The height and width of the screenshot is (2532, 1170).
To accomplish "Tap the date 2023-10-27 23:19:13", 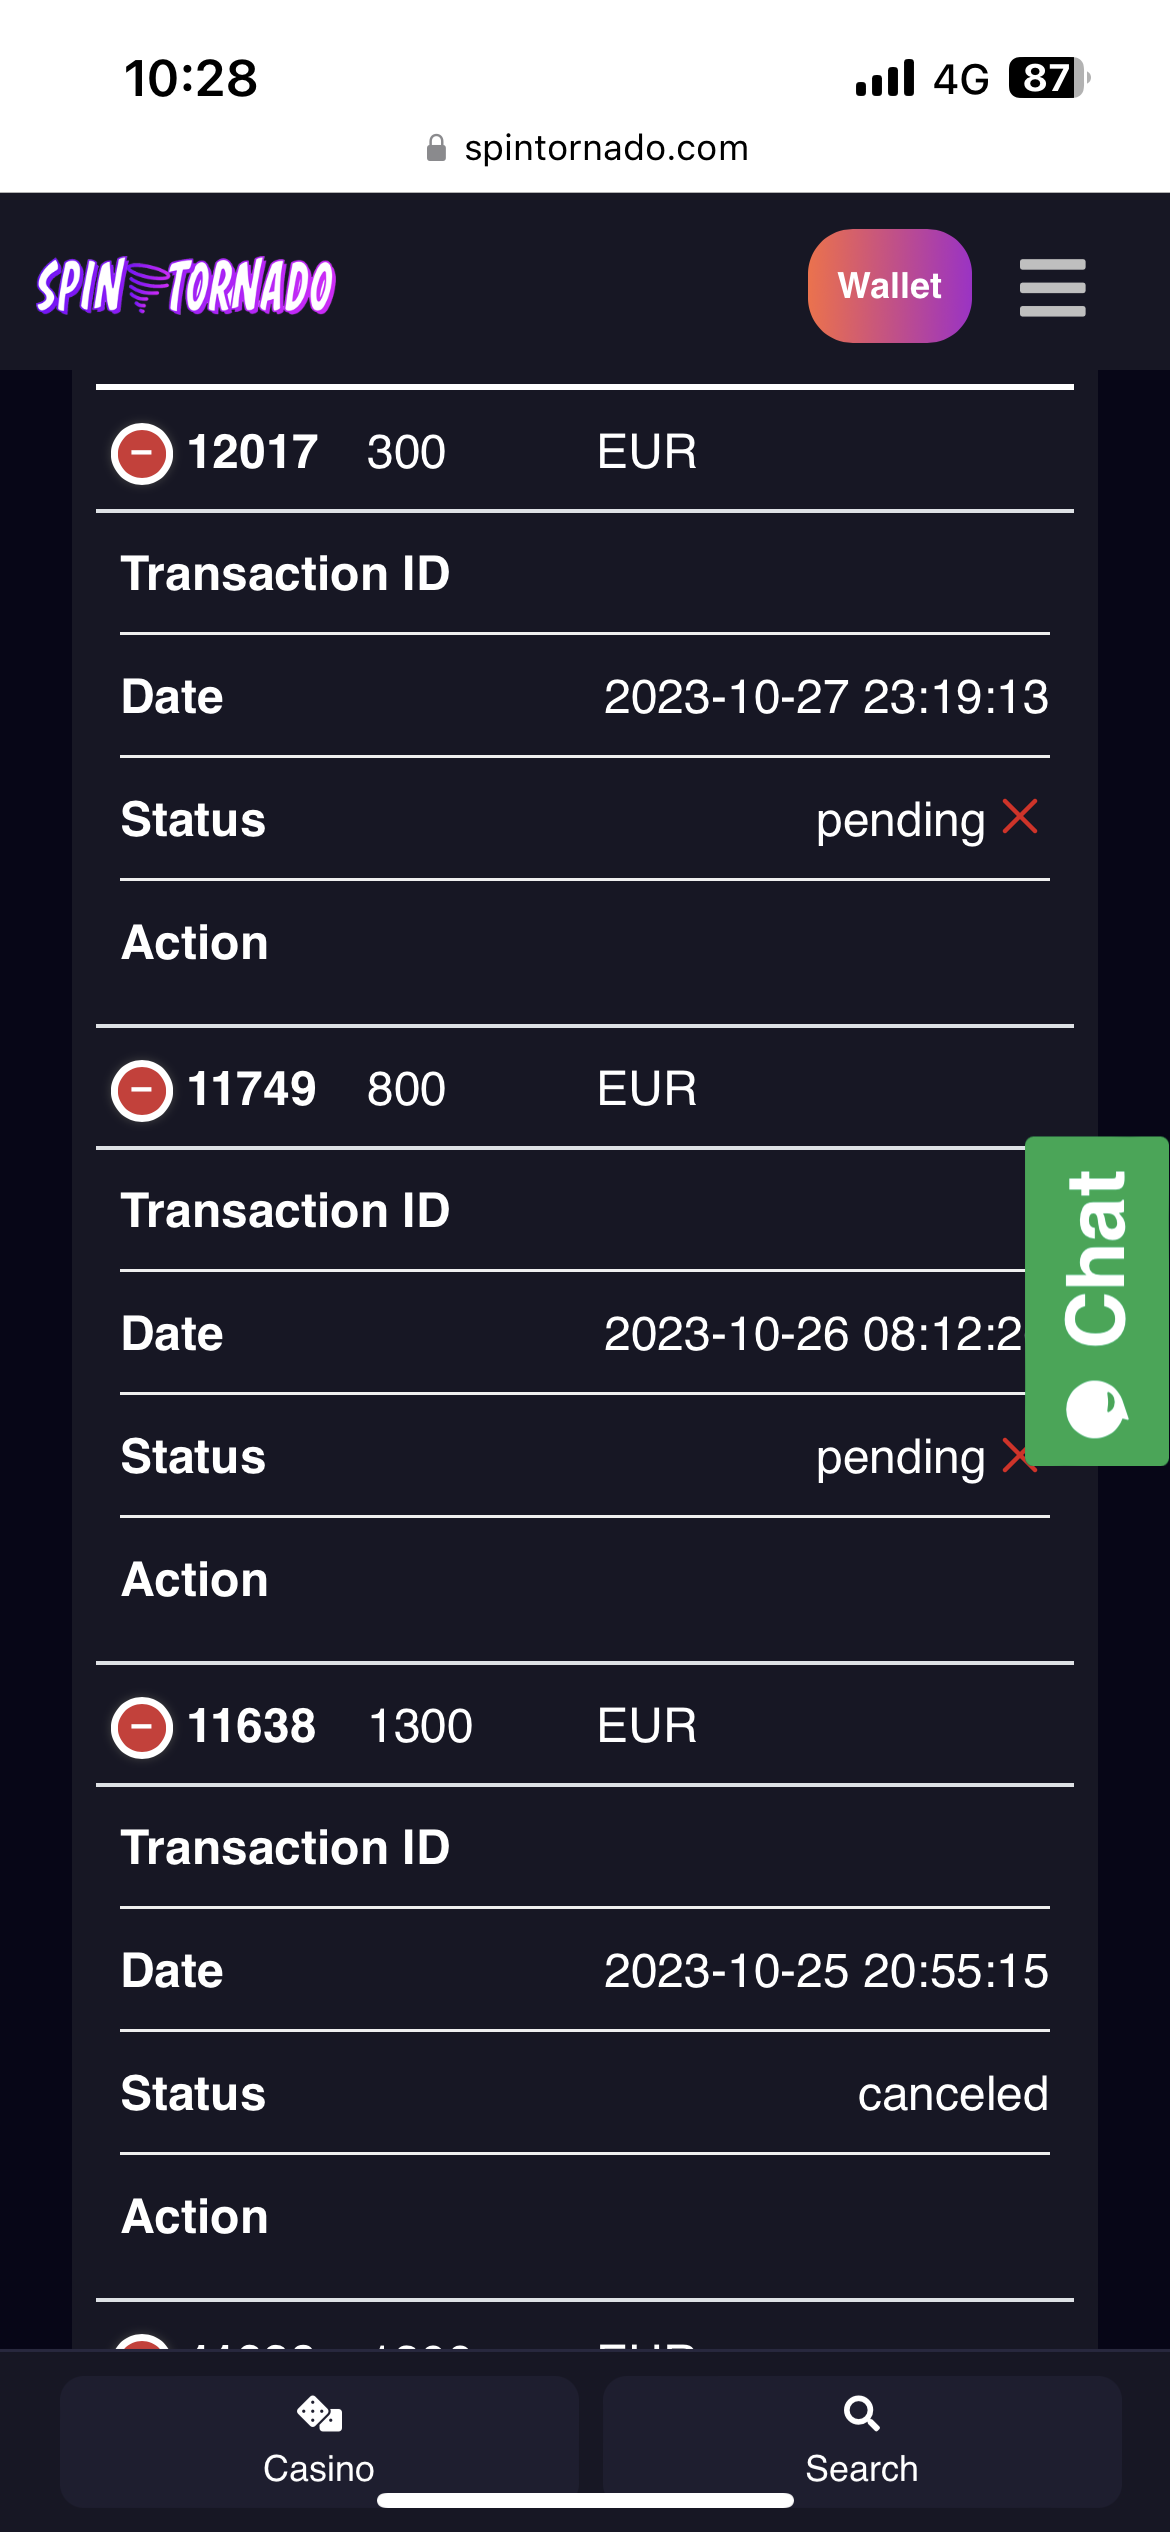I will point(826,697).
